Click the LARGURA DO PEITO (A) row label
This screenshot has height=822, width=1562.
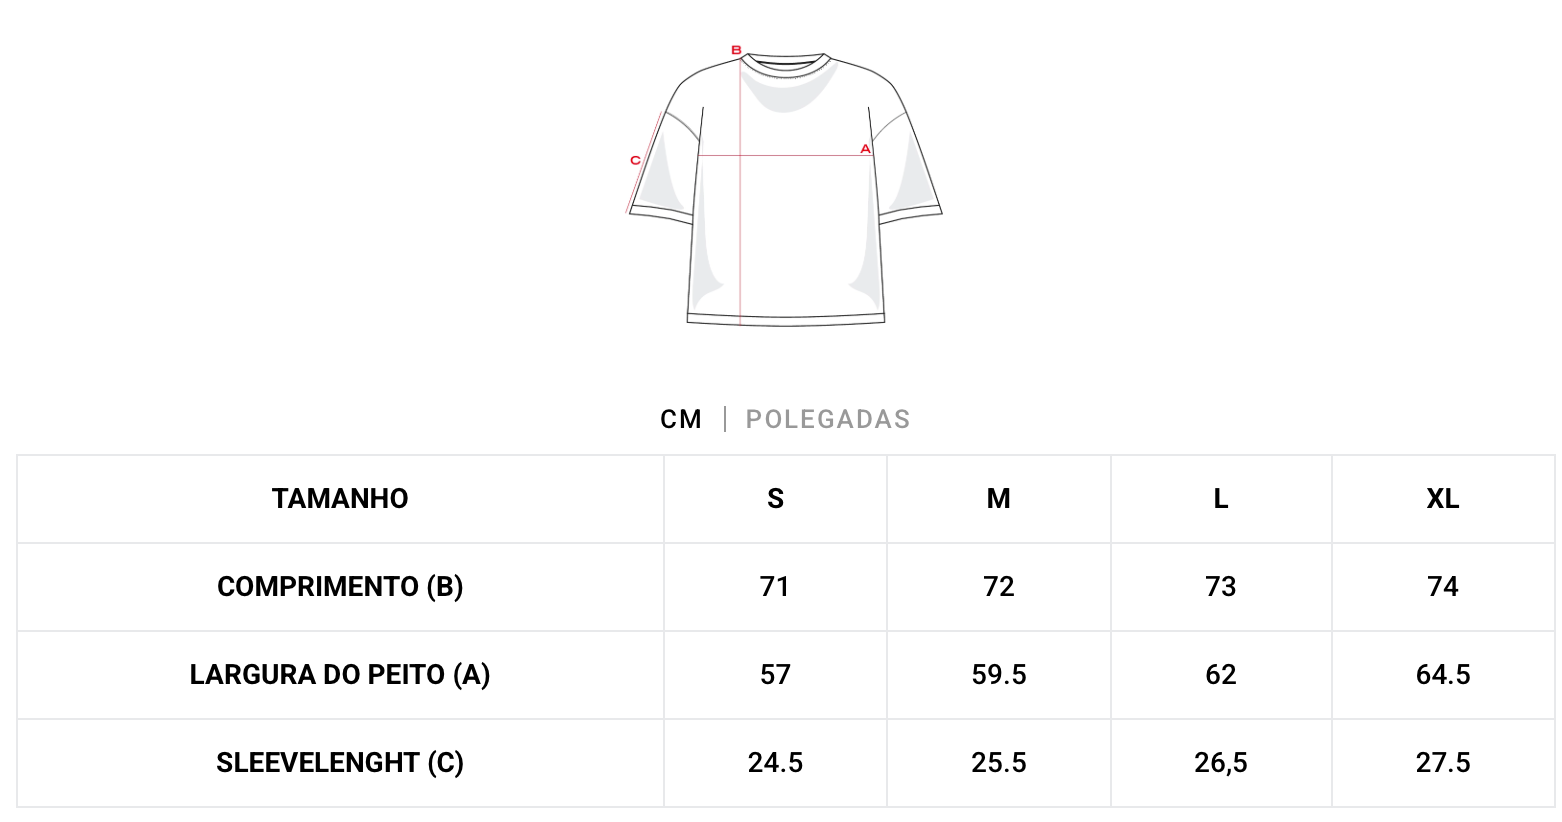pos(340,675)
